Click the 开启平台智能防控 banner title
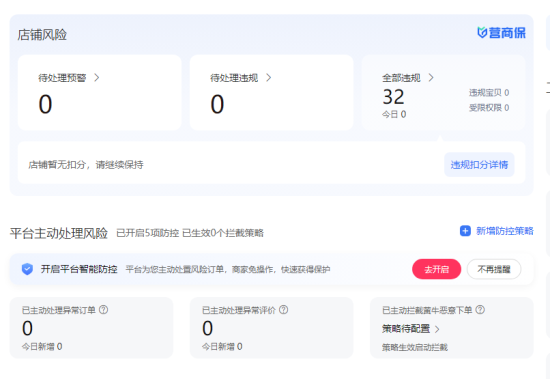The height and width of the screenshot is (379, 550). click(x=79, y=269)
